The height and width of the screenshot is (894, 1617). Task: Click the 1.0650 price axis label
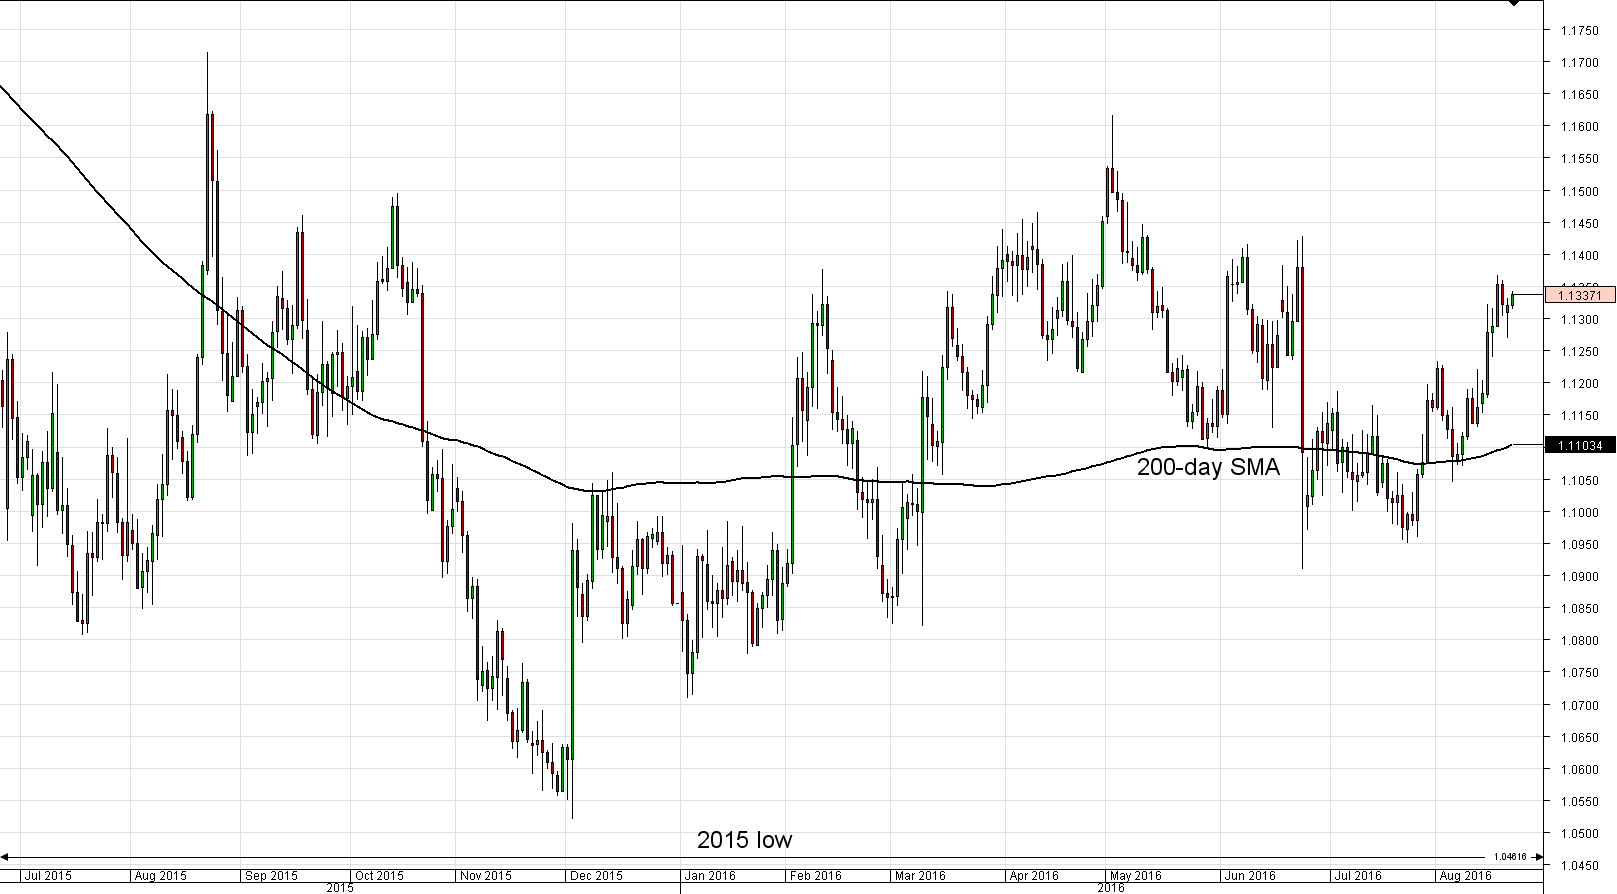click(x=1580, y=738)
